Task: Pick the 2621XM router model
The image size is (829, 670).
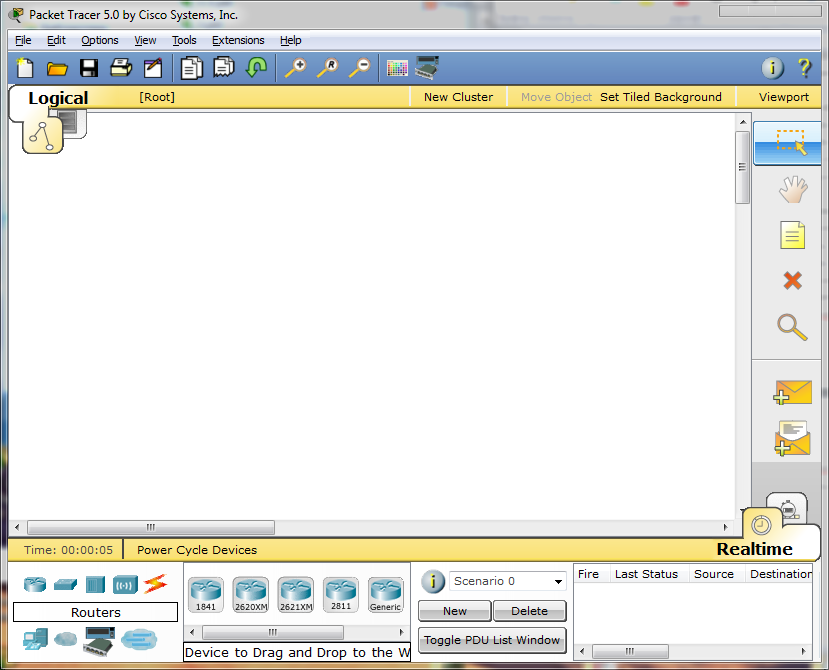Action: [x=296, y=595]
